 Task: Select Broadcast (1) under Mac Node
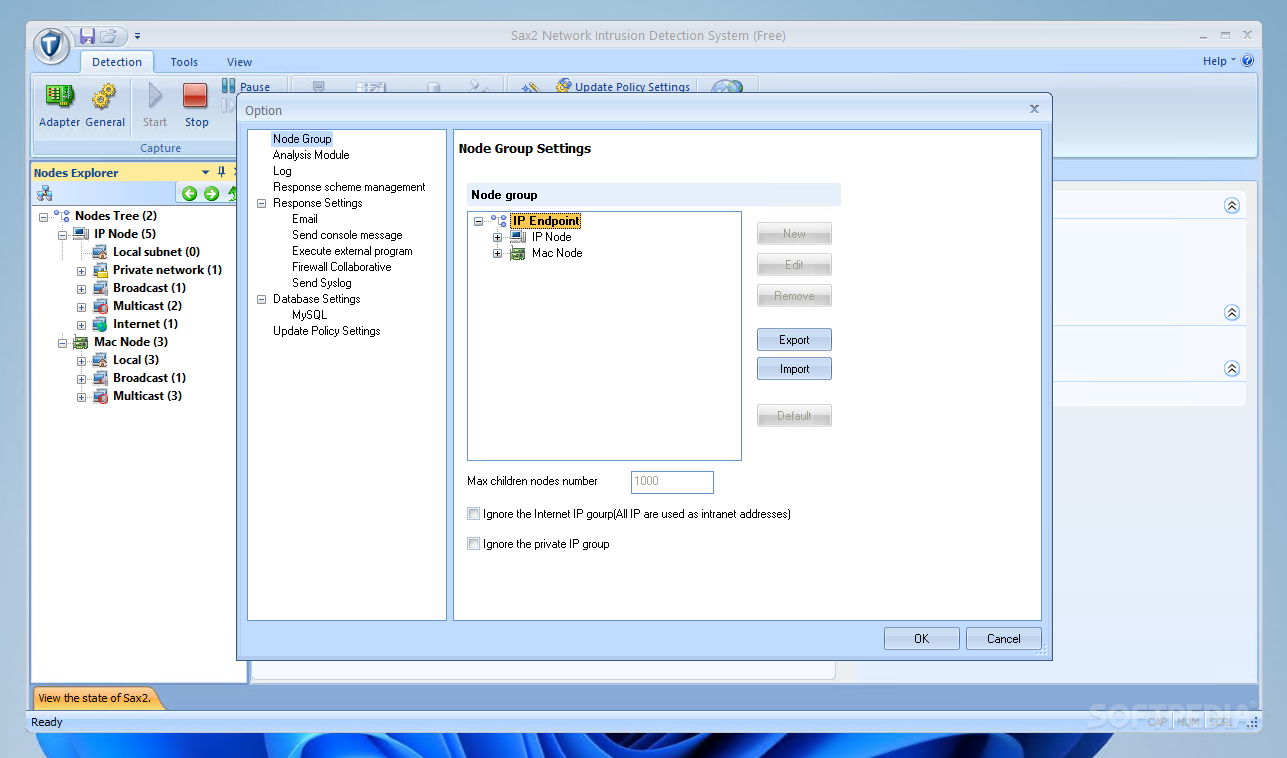149,378
